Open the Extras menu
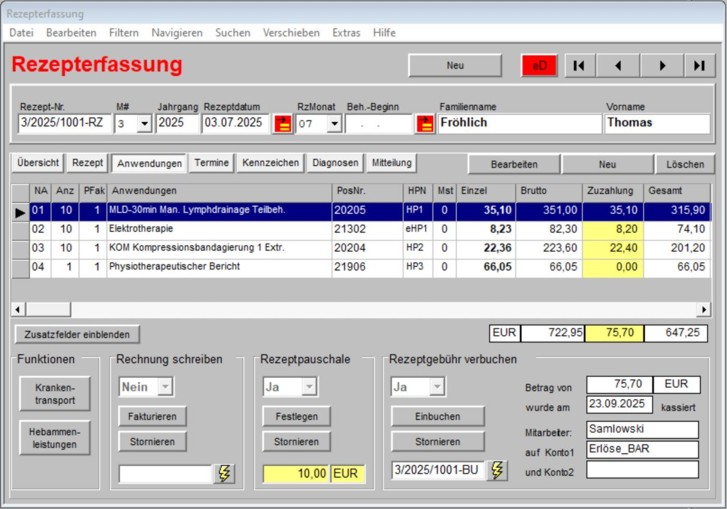 pos(346,33)
